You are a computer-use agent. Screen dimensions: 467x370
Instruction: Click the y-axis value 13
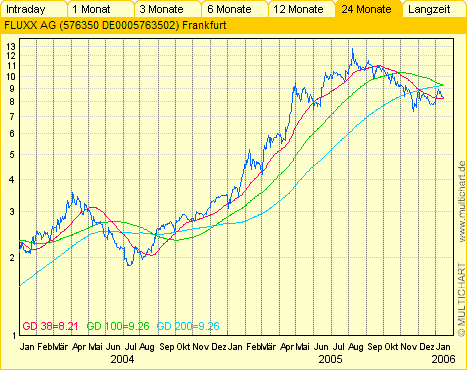click(x=11, y=47)
